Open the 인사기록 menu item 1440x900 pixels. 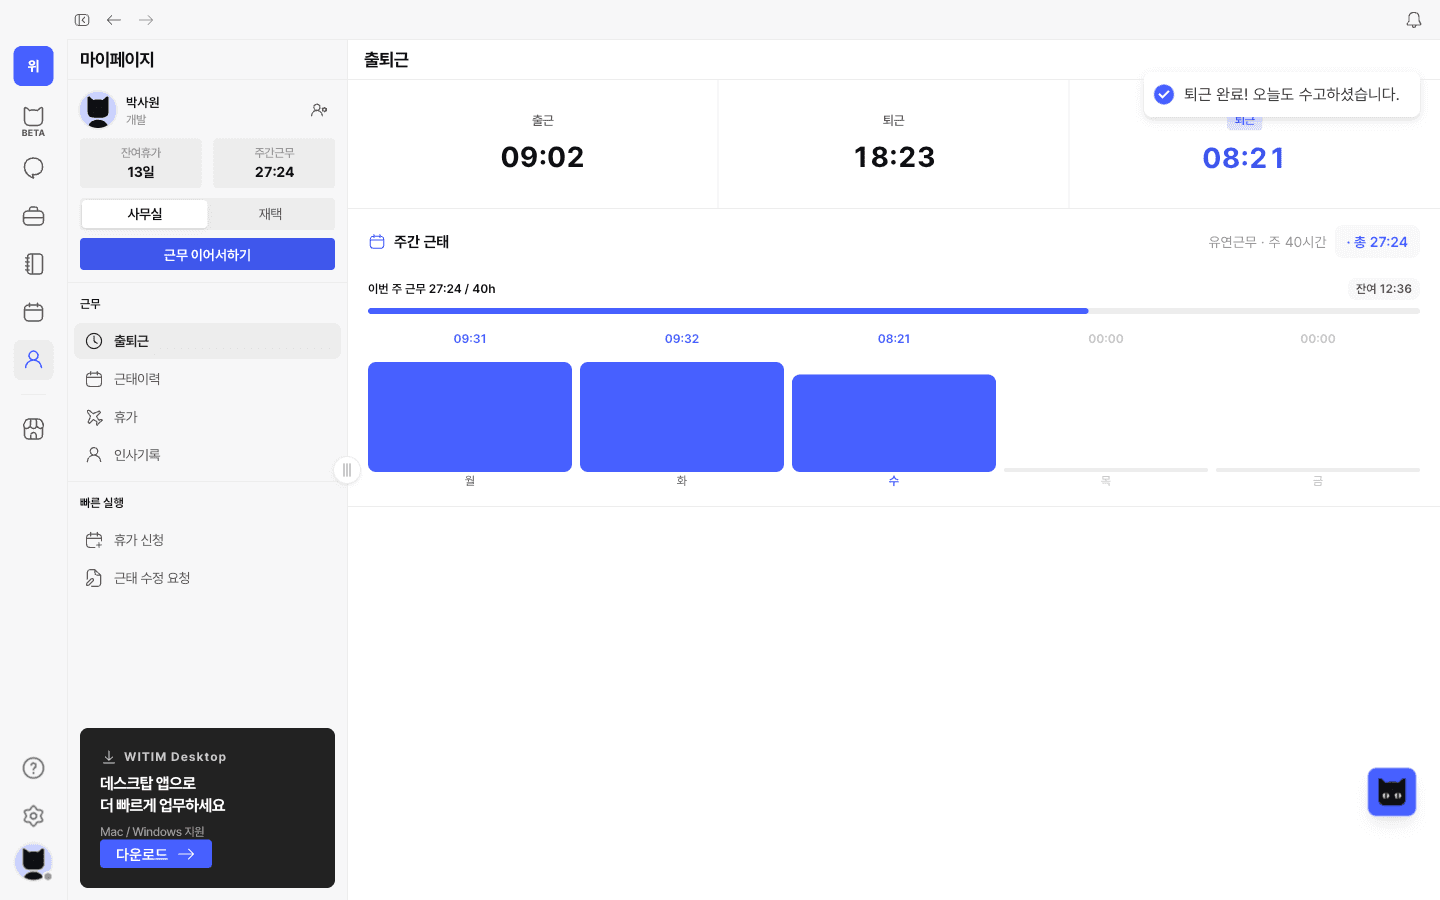point(207,455)
